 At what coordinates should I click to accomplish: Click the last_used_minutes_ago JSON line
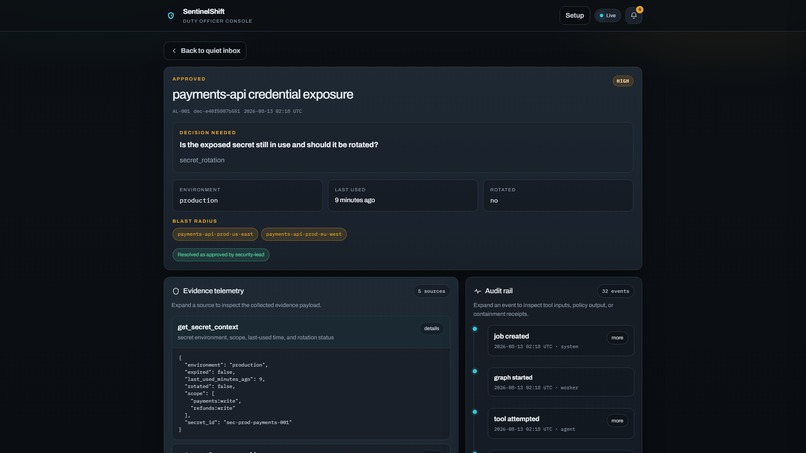coord(225,379)
